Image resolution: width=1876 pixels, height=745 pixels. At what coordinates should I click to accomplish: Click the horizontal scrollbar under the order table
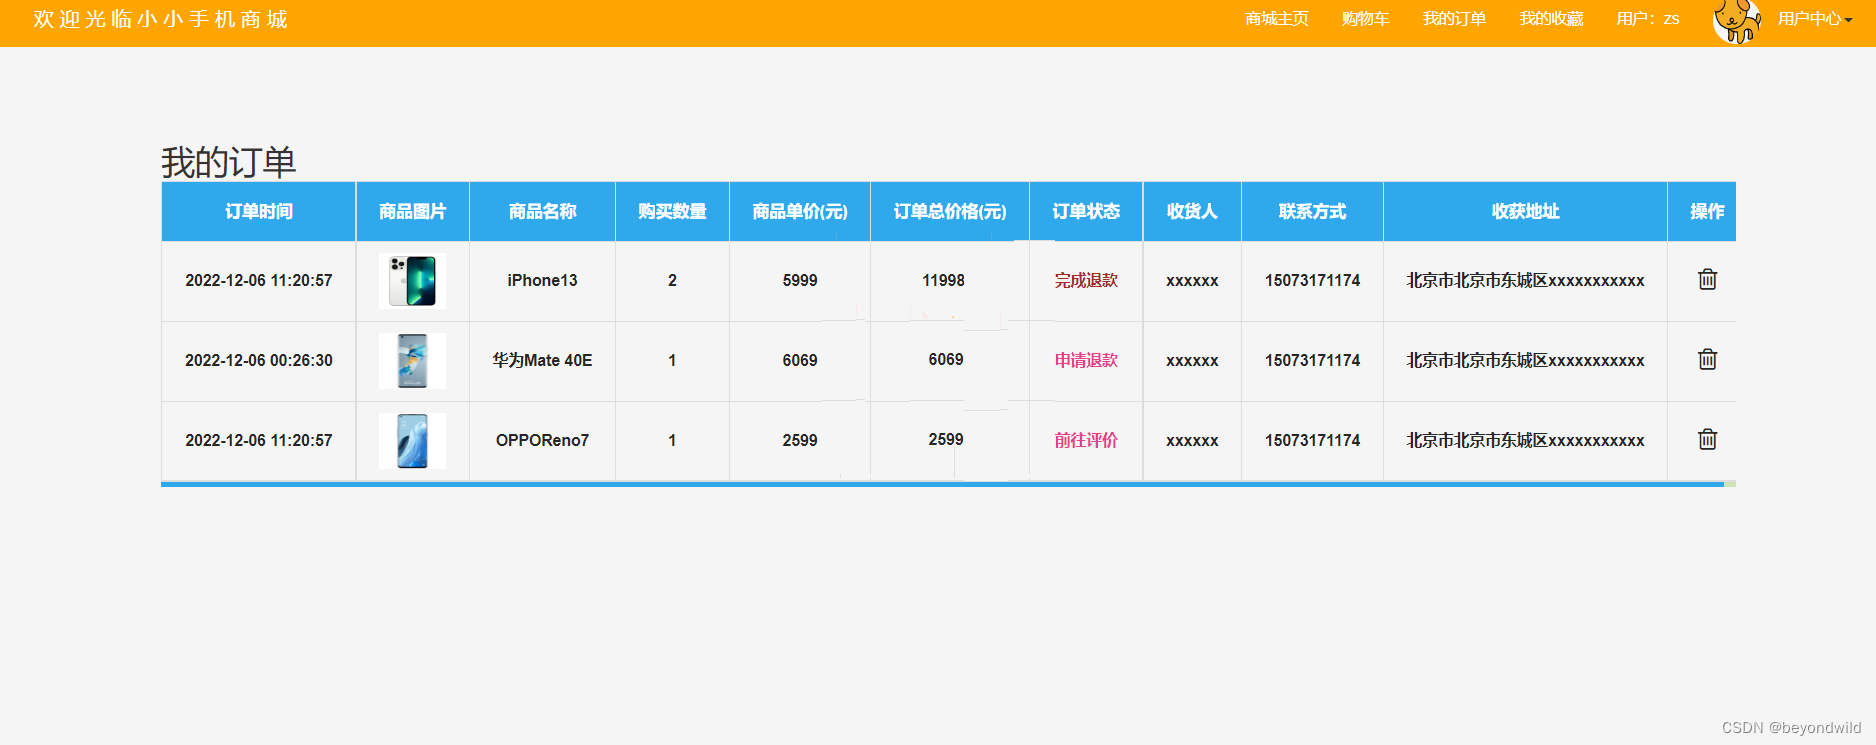[942, 484]
